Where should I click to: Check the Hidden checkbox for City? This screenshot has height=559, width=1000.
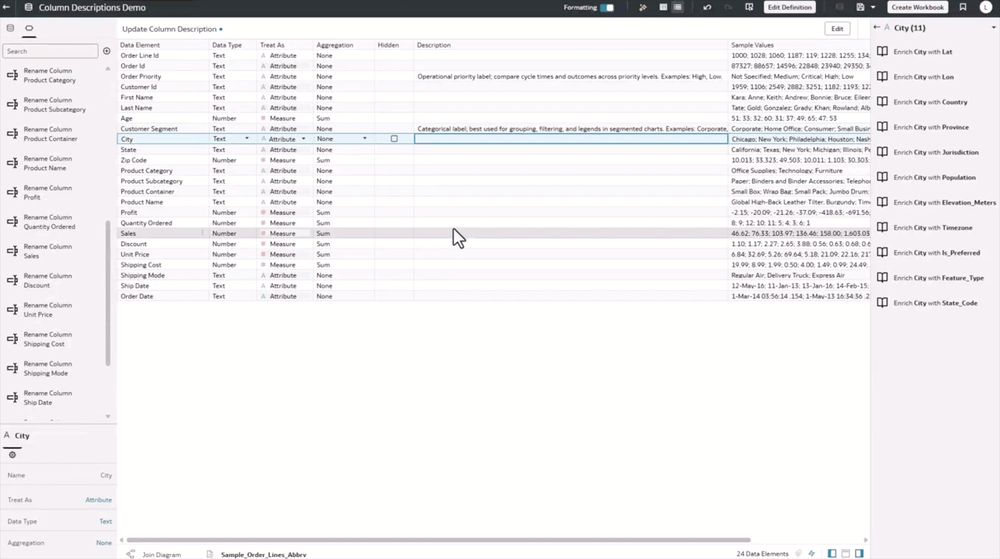click(x=394, y=138)
